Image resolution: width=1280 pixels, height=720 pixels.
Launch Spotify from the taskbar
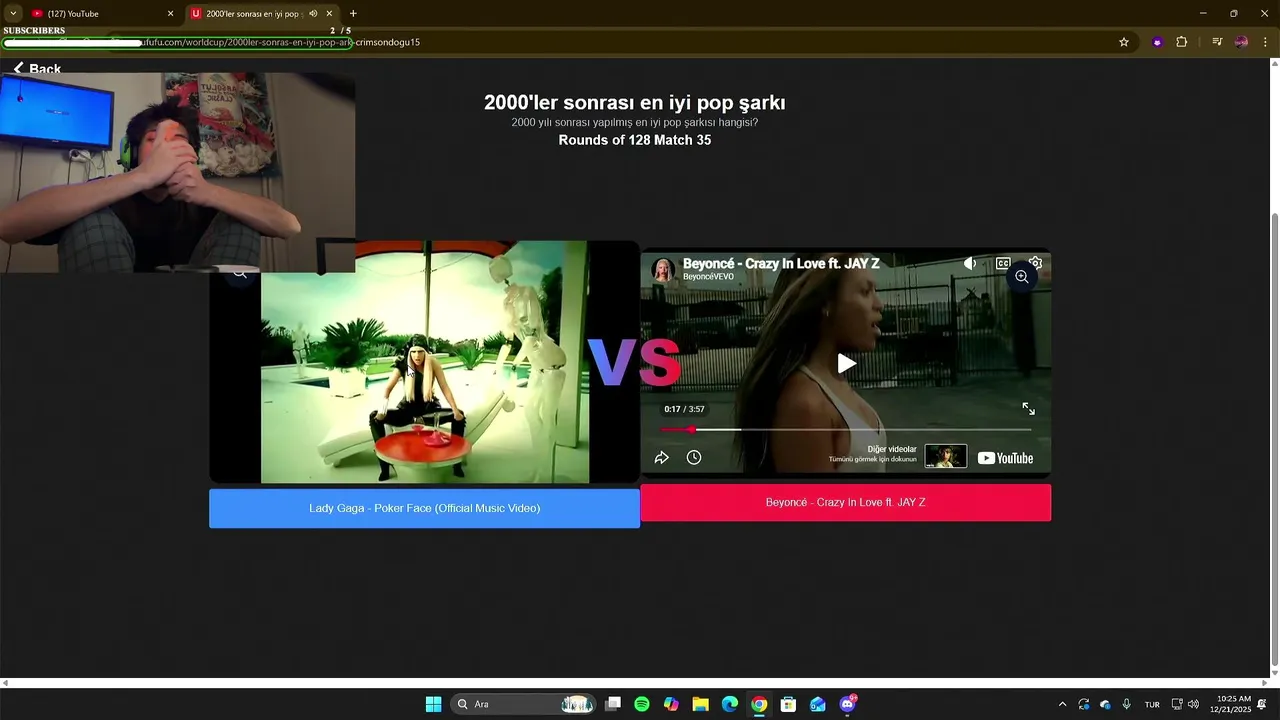point(642,704)
